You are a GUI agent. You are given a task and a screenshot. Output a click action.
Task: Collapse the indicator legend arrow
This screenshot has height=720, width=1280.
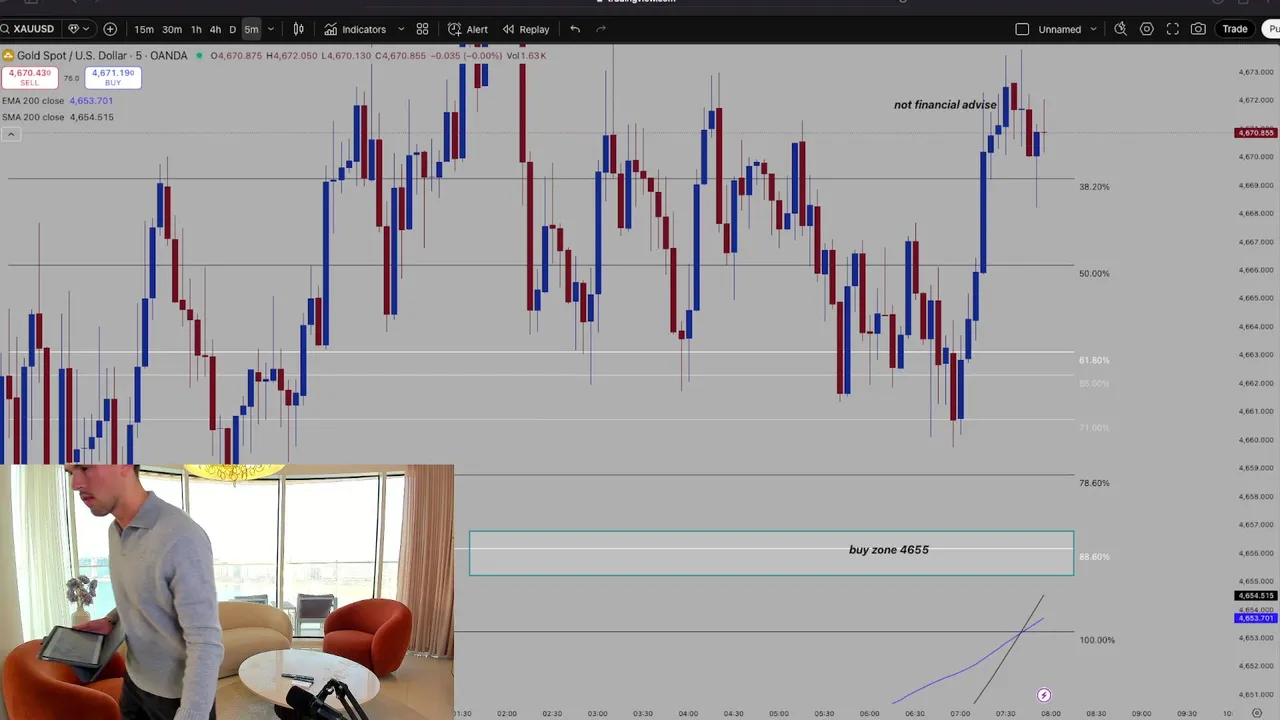point(10,134)
